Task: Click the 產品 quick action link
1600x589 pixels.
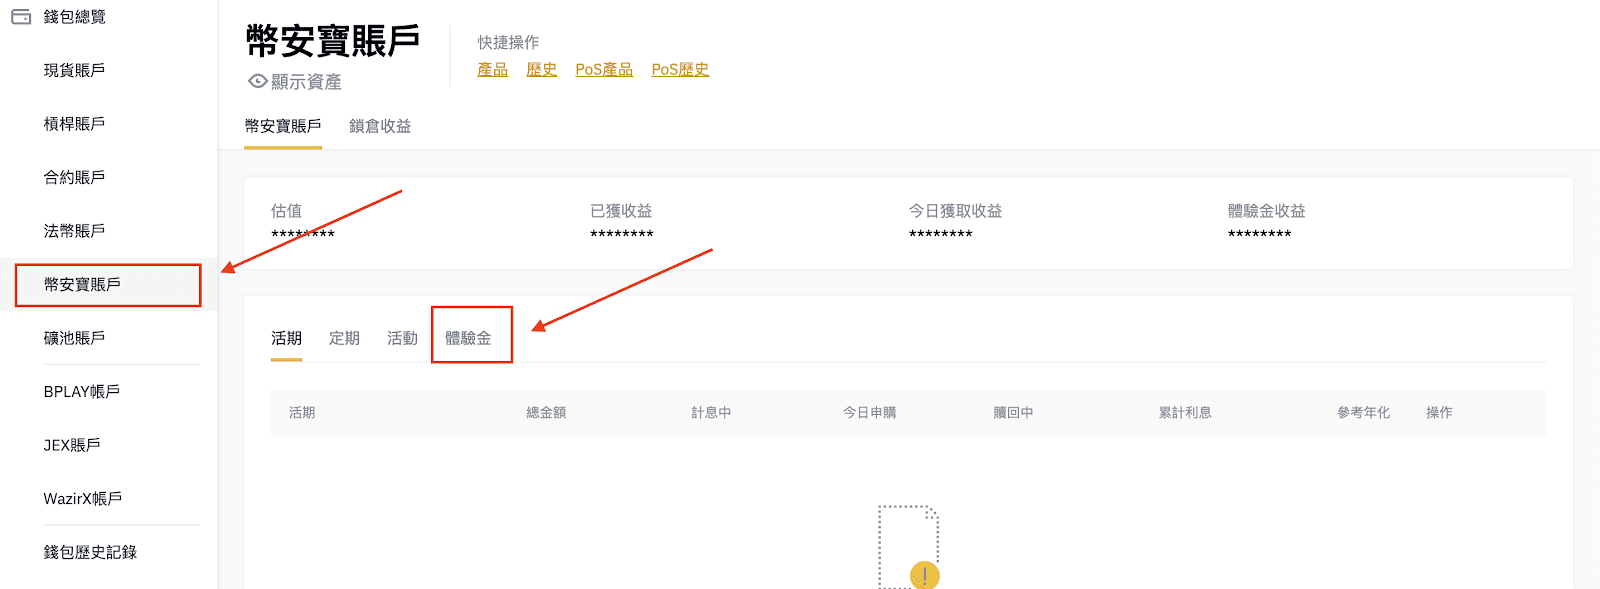Action: click(493, 69)
